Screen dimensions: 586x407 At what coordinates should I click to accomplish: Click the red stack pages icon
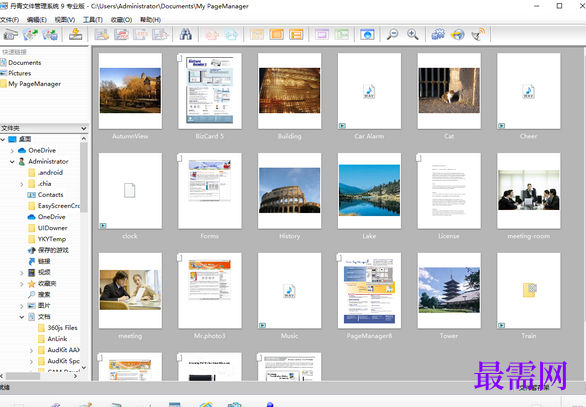(x=212, y=35)
